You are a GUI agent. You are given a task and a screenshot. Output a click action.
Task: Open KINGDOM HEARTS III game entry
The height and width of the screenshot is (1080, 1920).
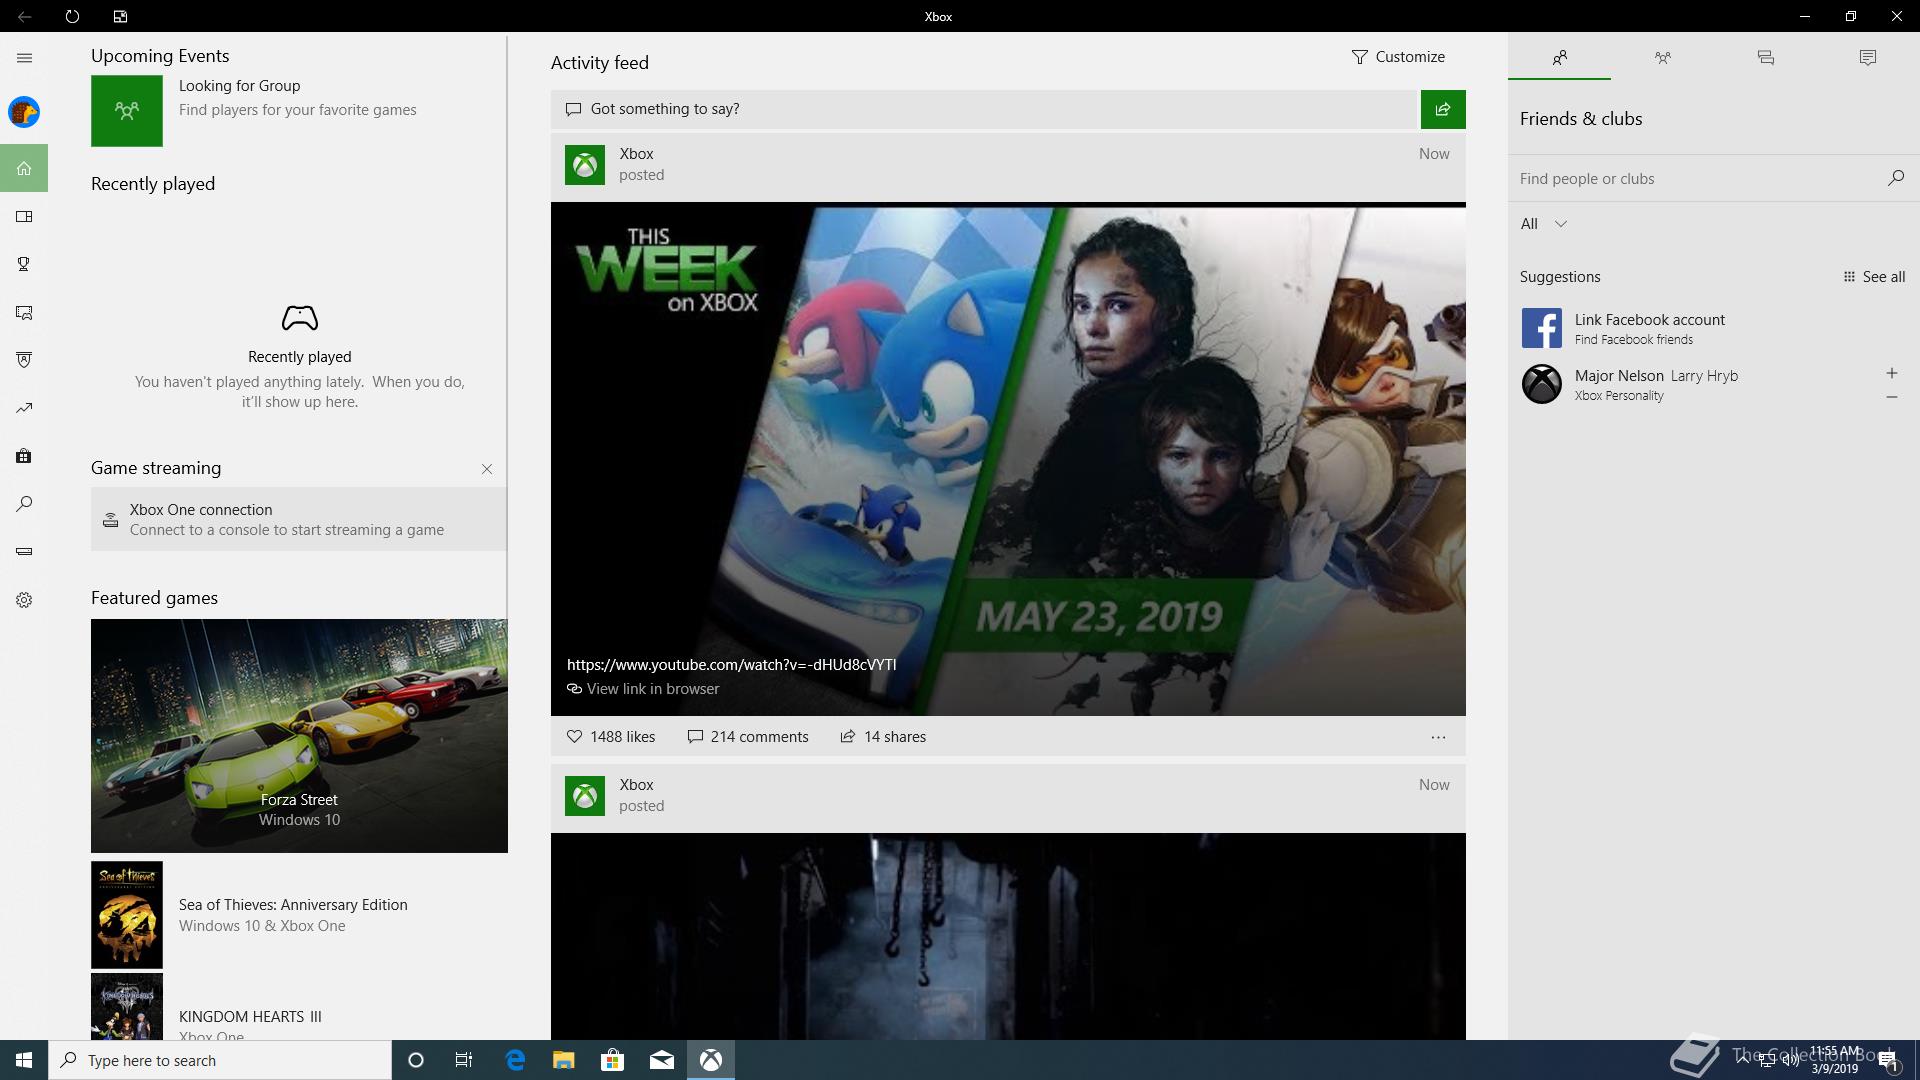point(299,1008)
